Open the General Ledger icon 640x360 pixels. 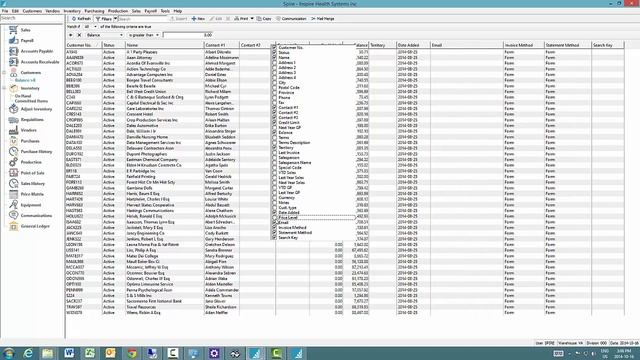13,226
